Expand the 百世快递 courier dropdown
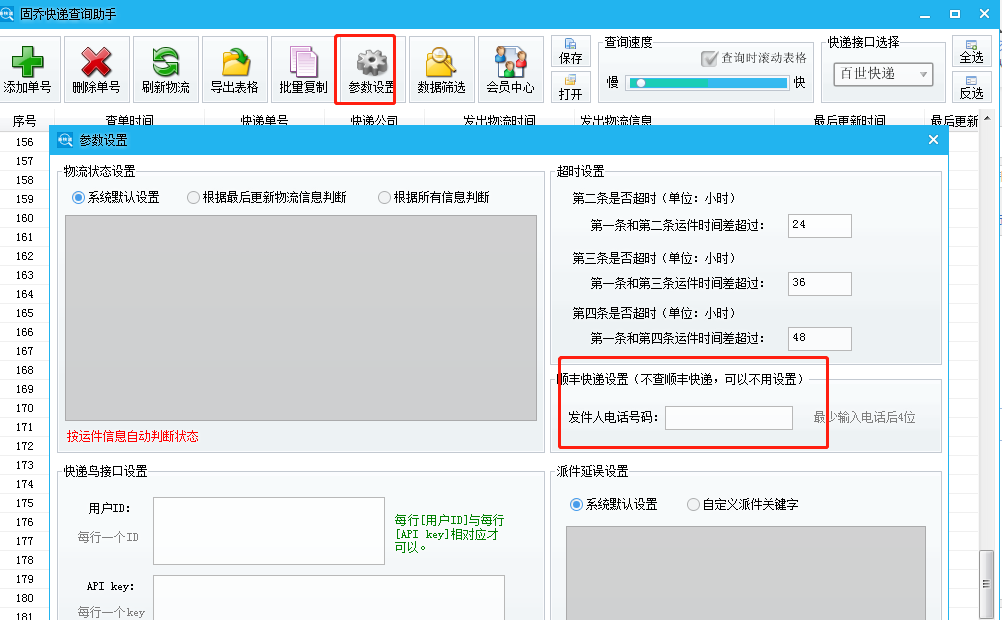This screenshot has width=1002, height=620. click(x=923, y=74)
